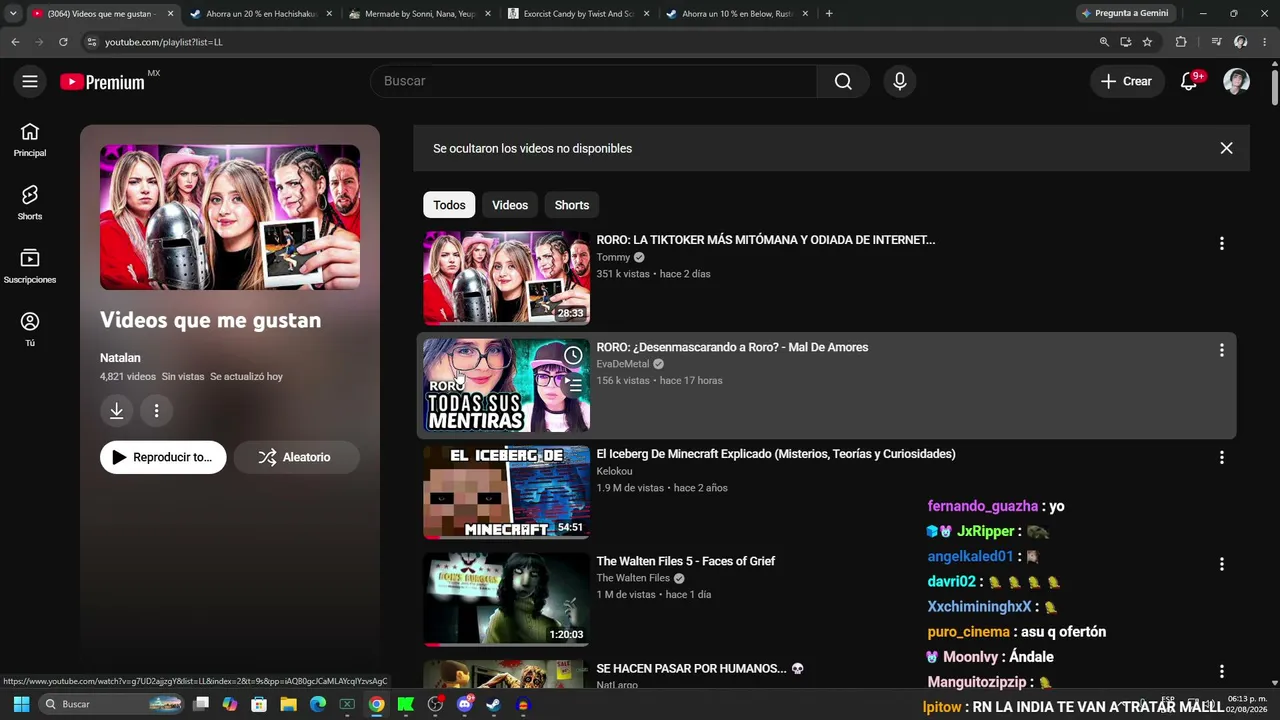Open the YouTube hamburger guide menu
The width and height of the screenshot is (1280, 720).
pyautogui.click(x=30, y=81)
